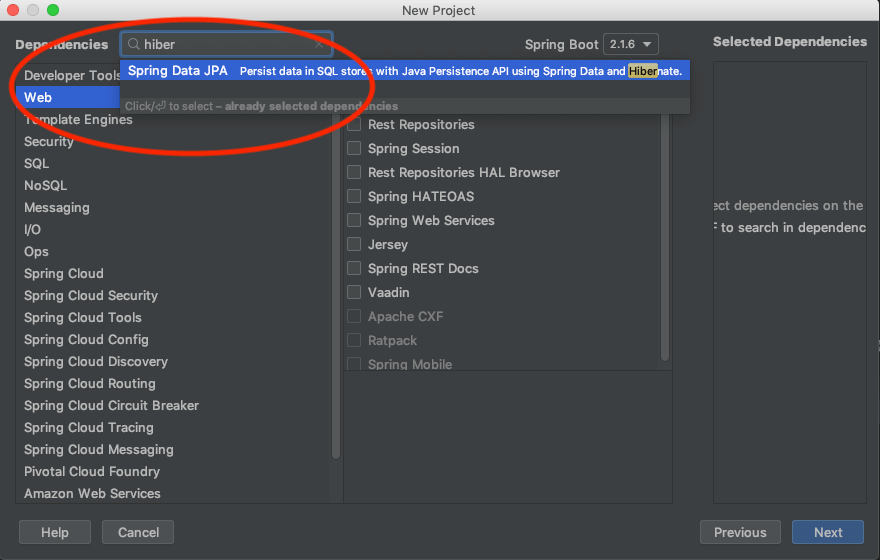The width and height of the screenshot is (880, 560).
Task: Toggle the Ratpack checkbox
Action: (354, 341)
